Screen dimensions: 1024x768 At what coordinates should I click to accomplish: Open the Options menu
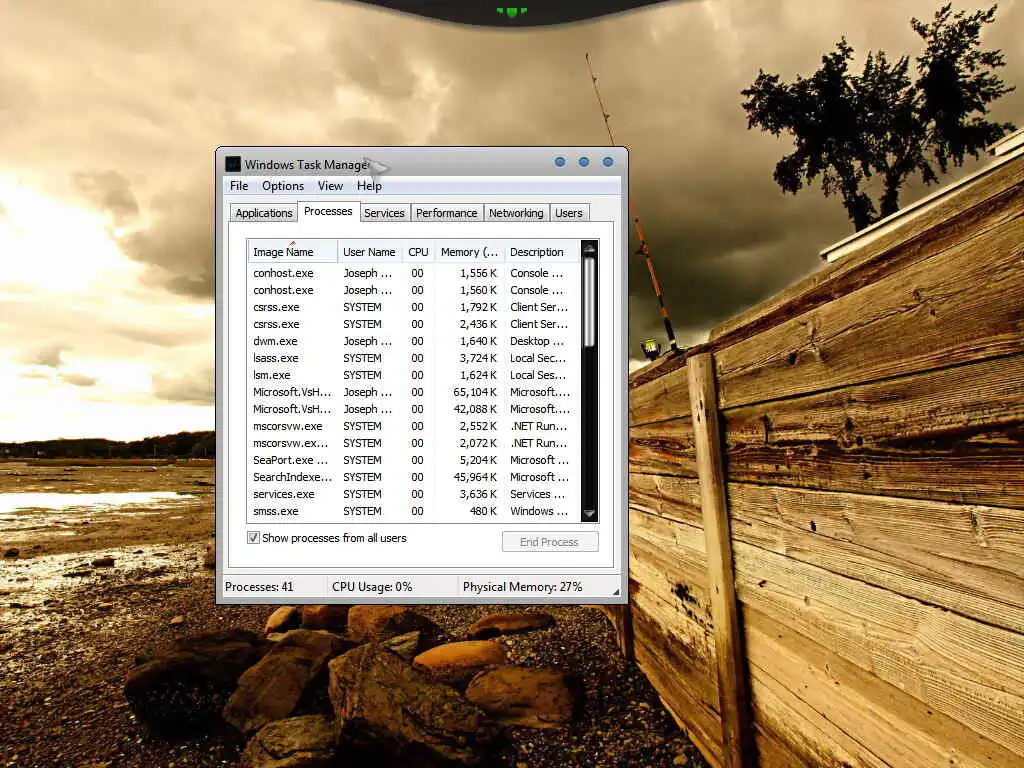tap(283, 186)
